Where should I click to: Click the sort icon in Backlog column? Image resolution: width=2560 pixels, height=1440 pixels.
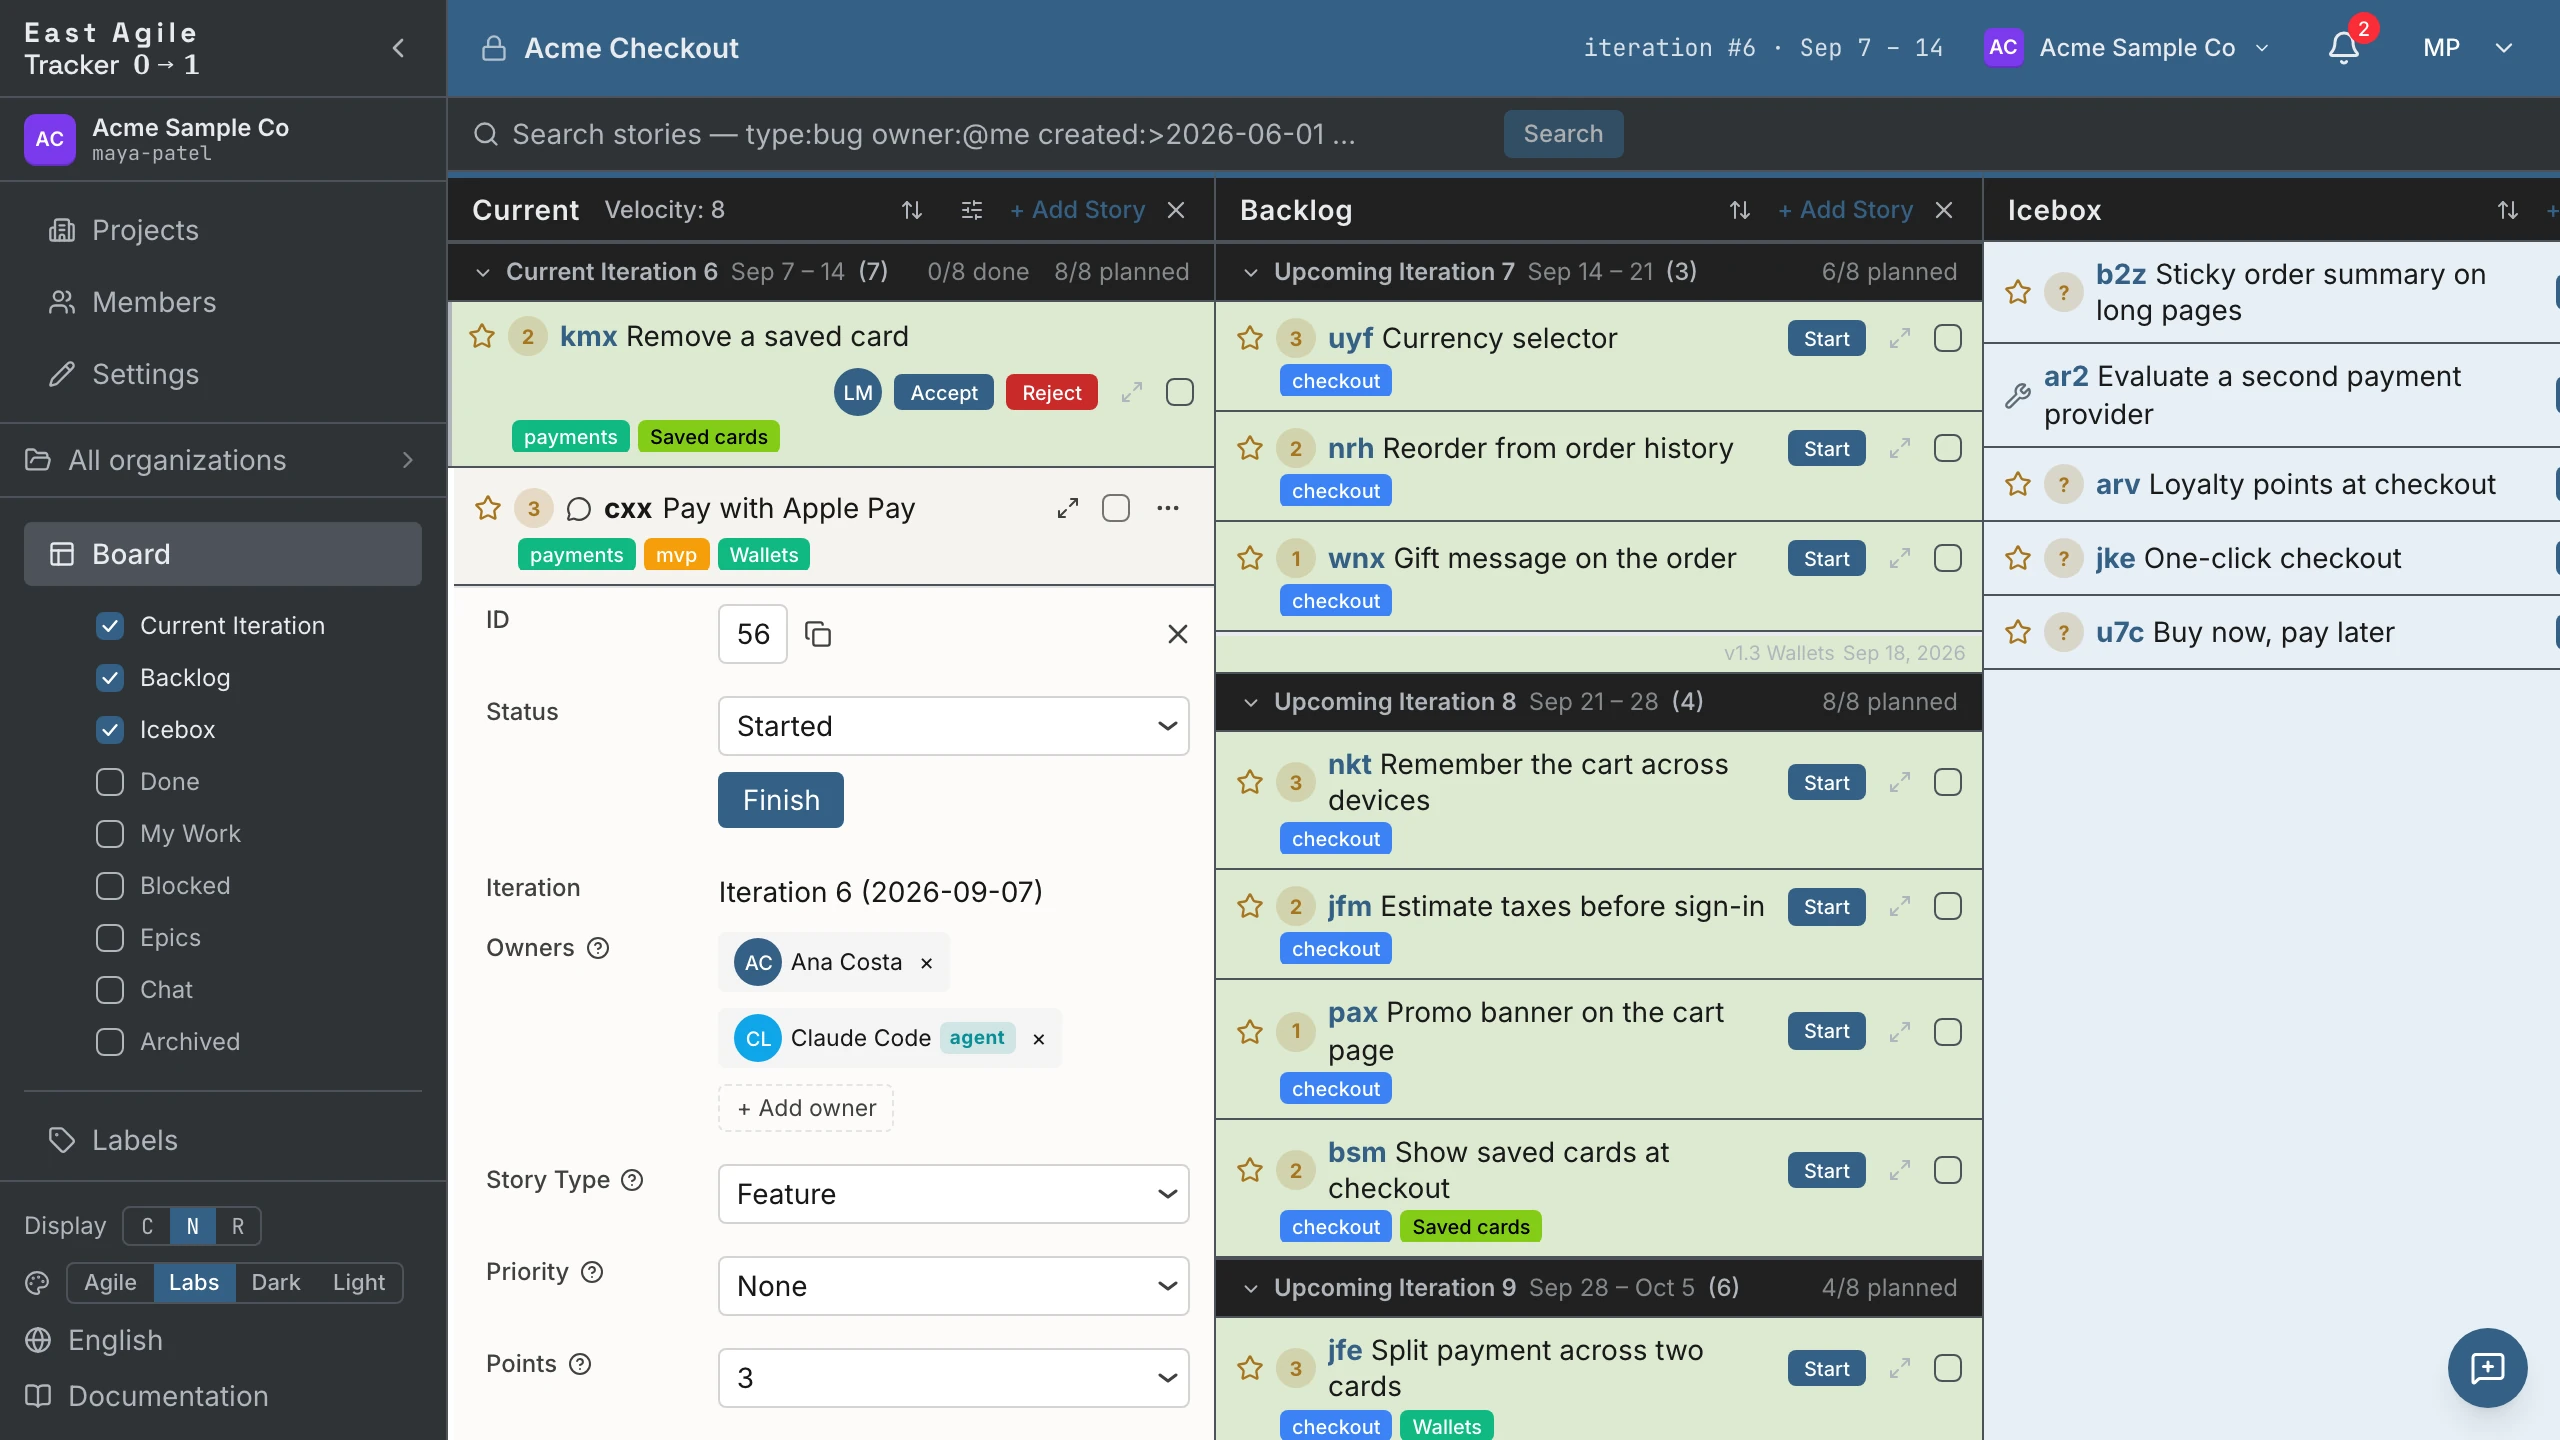tap(1739, 210)
